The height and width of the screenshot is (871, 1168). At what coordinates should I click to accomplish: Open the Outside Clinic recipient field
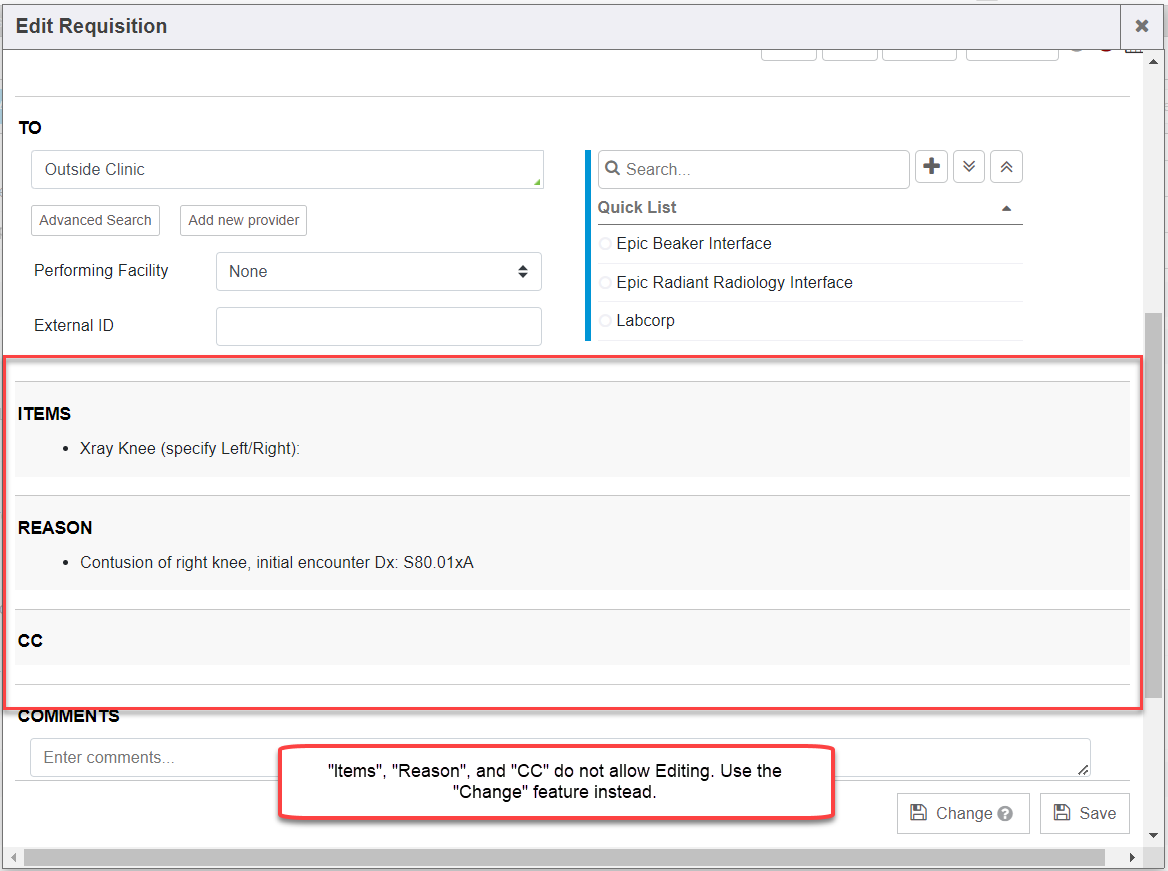[x=287, y=170]
